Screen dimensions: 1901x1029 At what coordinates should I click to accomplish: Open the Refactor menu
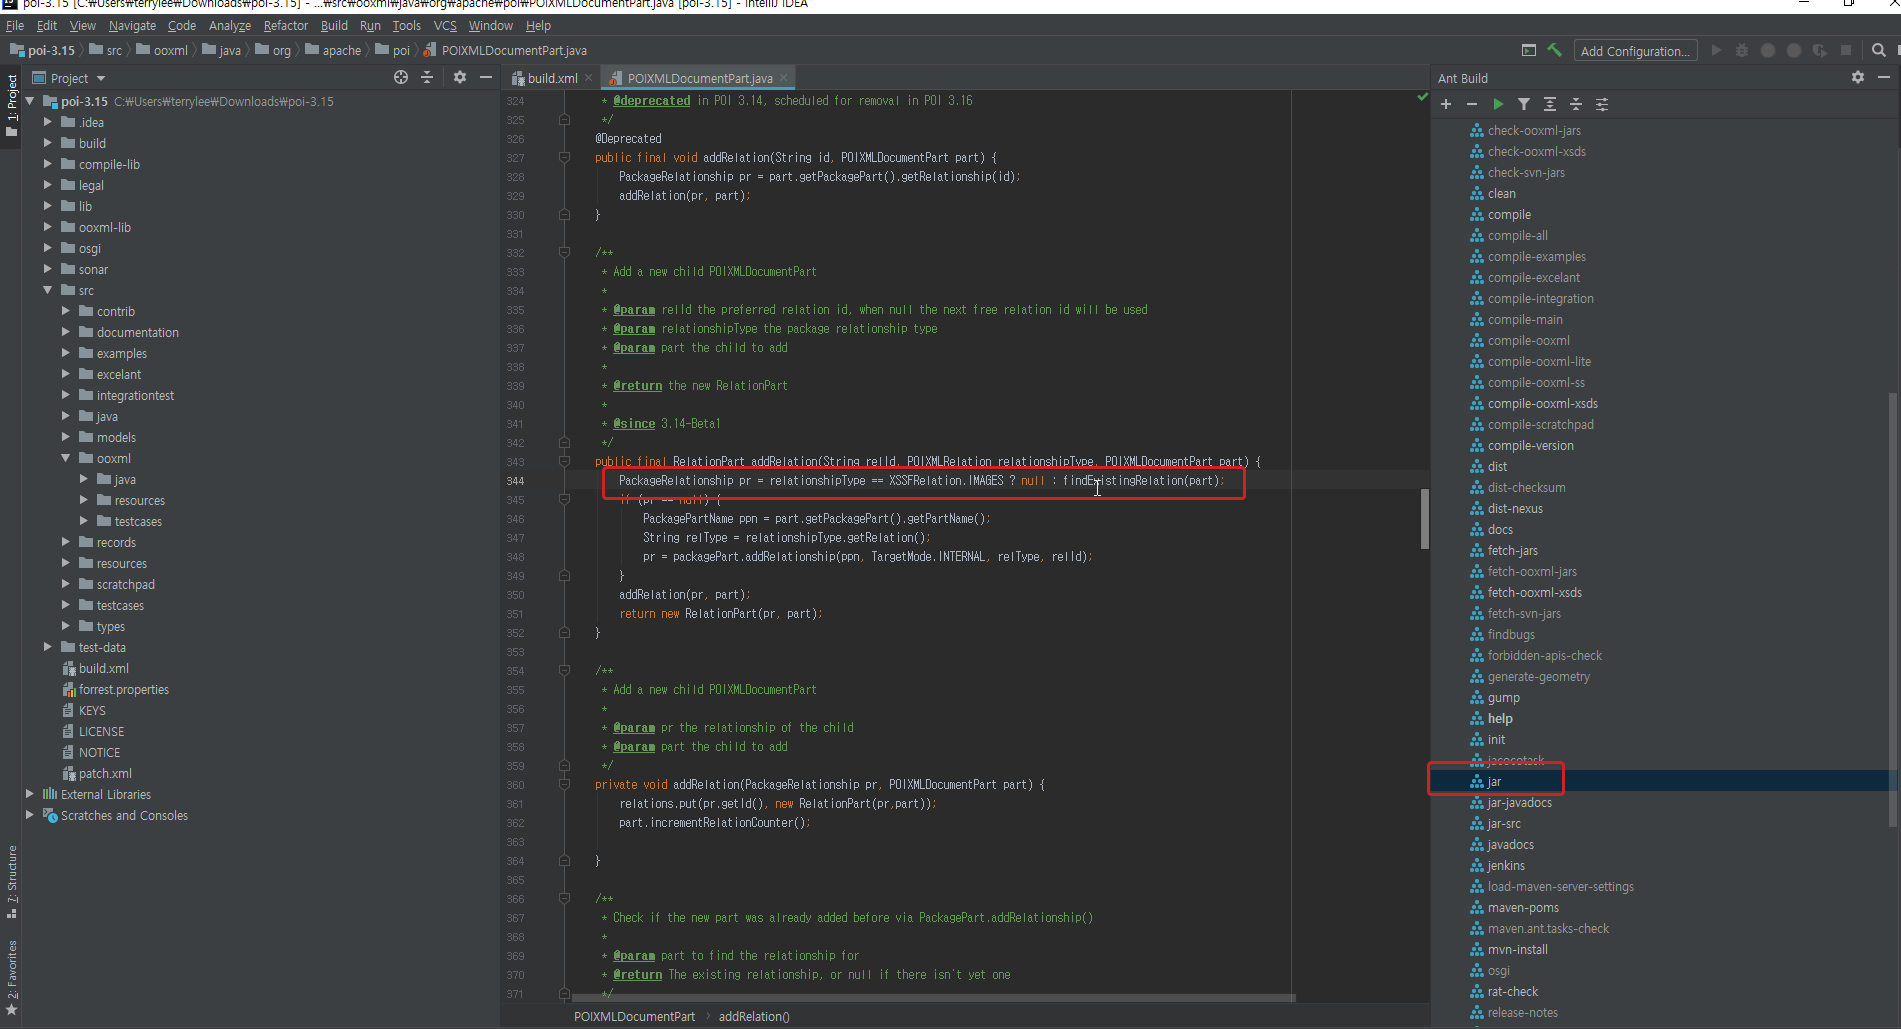(286, 25)
